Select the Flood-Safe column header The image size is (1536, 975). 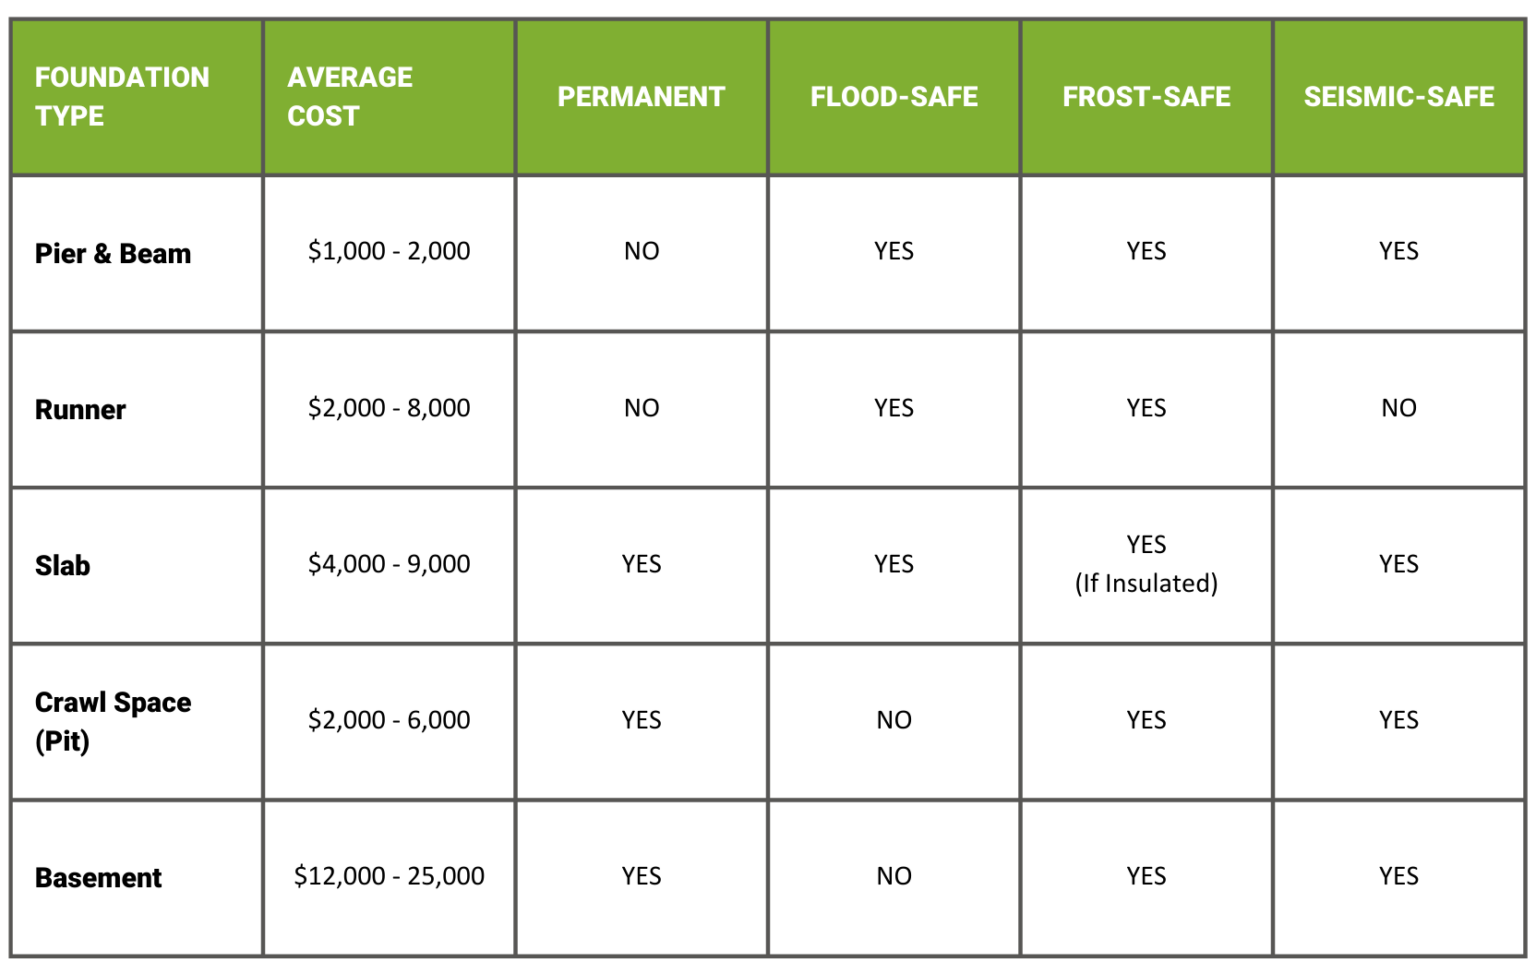(x=894, y=97)
